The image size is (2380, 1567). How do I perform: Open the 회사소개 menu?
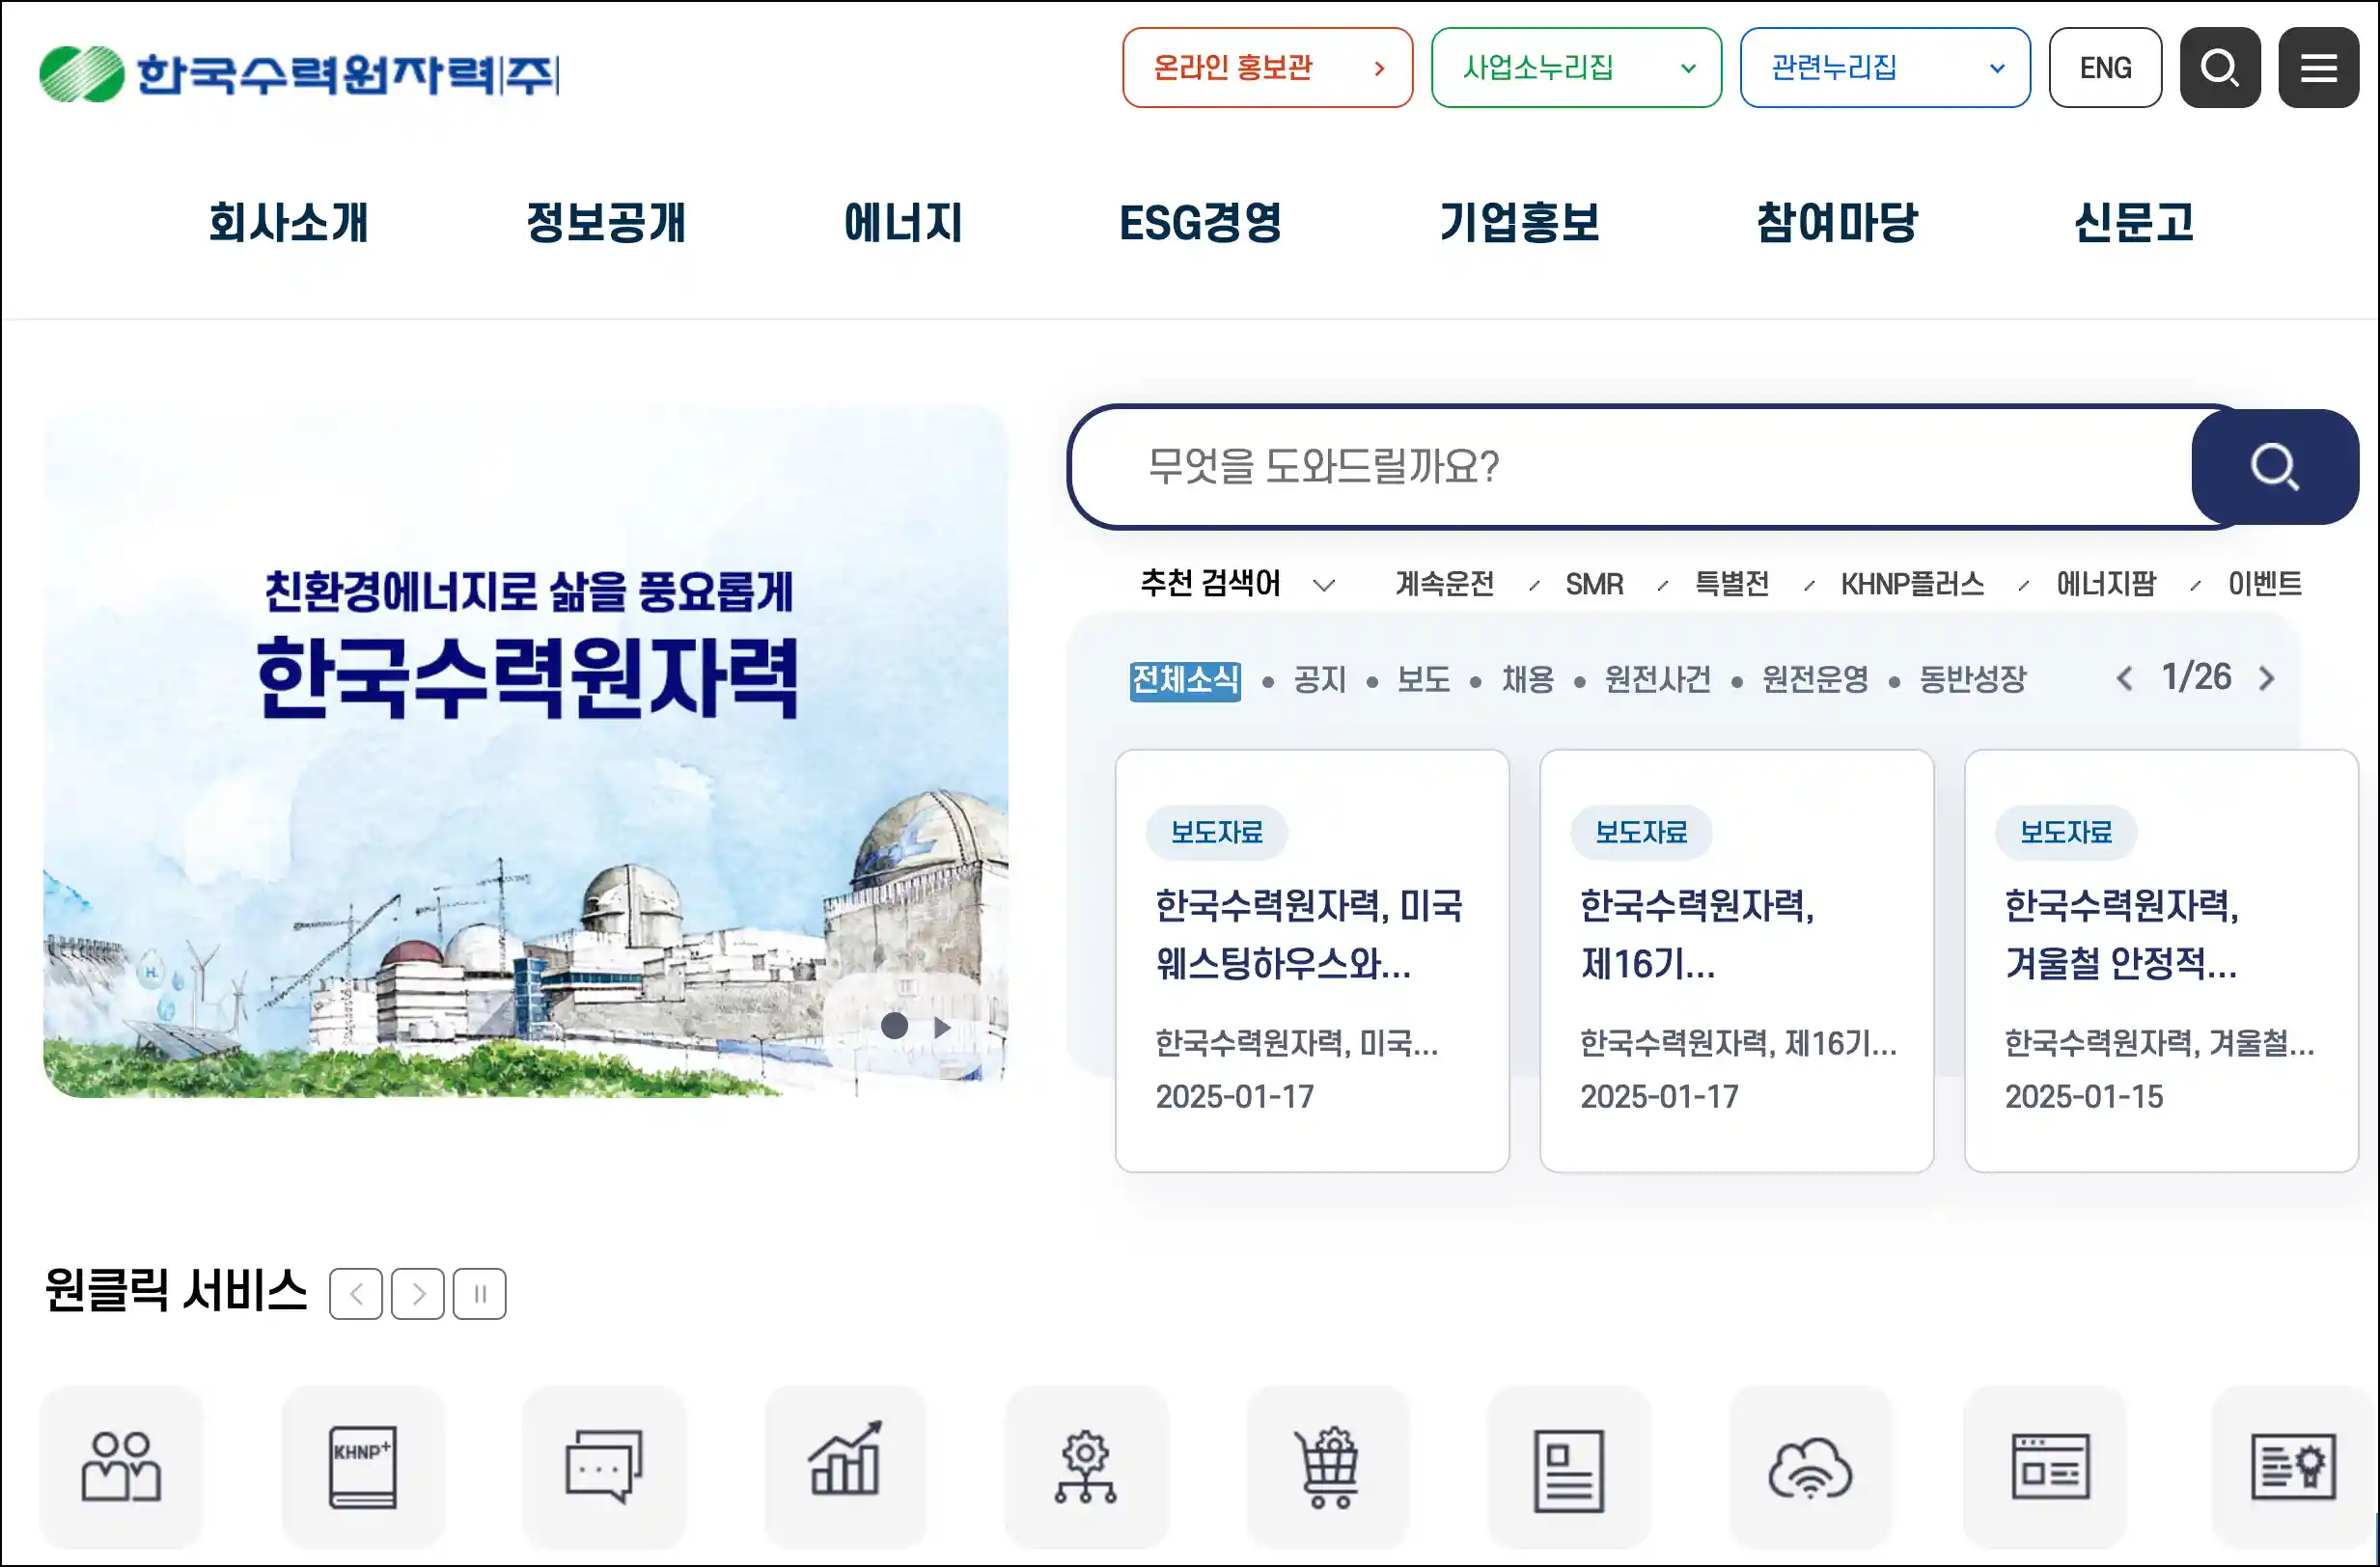coord(289,222)
